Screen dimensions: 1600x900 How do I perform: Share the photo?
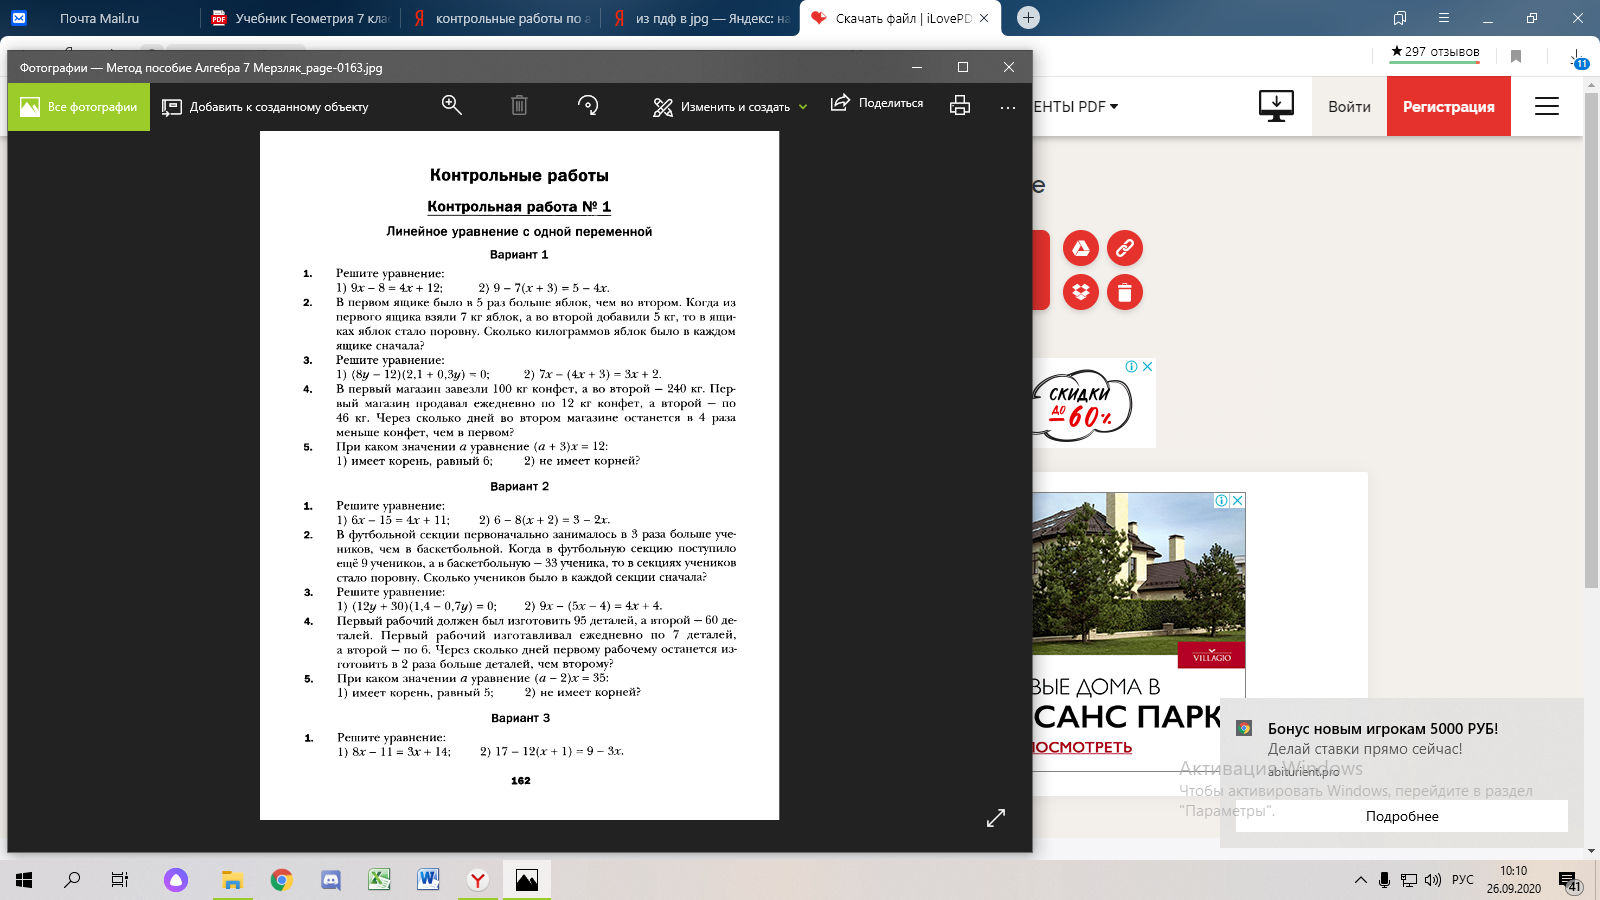coord(877,103)
